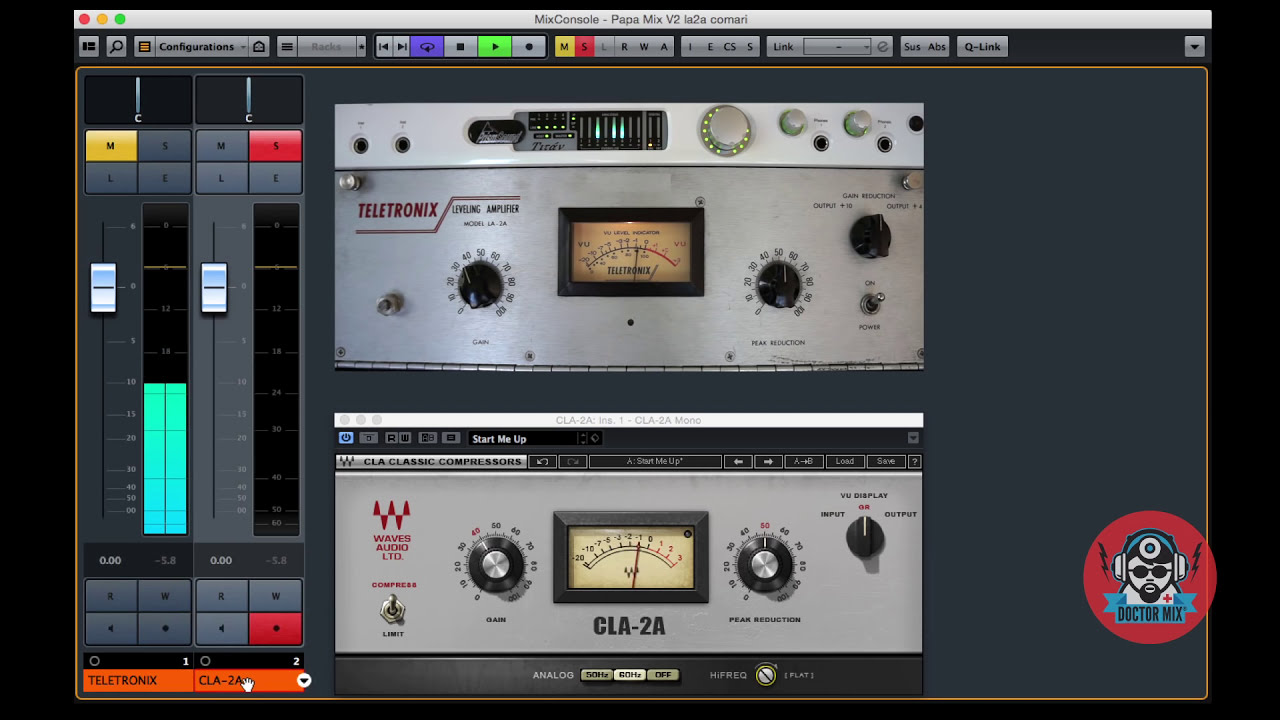Go to next marker transport button
The width and height of the screenshot is (1280, 720).
[402, 47]
